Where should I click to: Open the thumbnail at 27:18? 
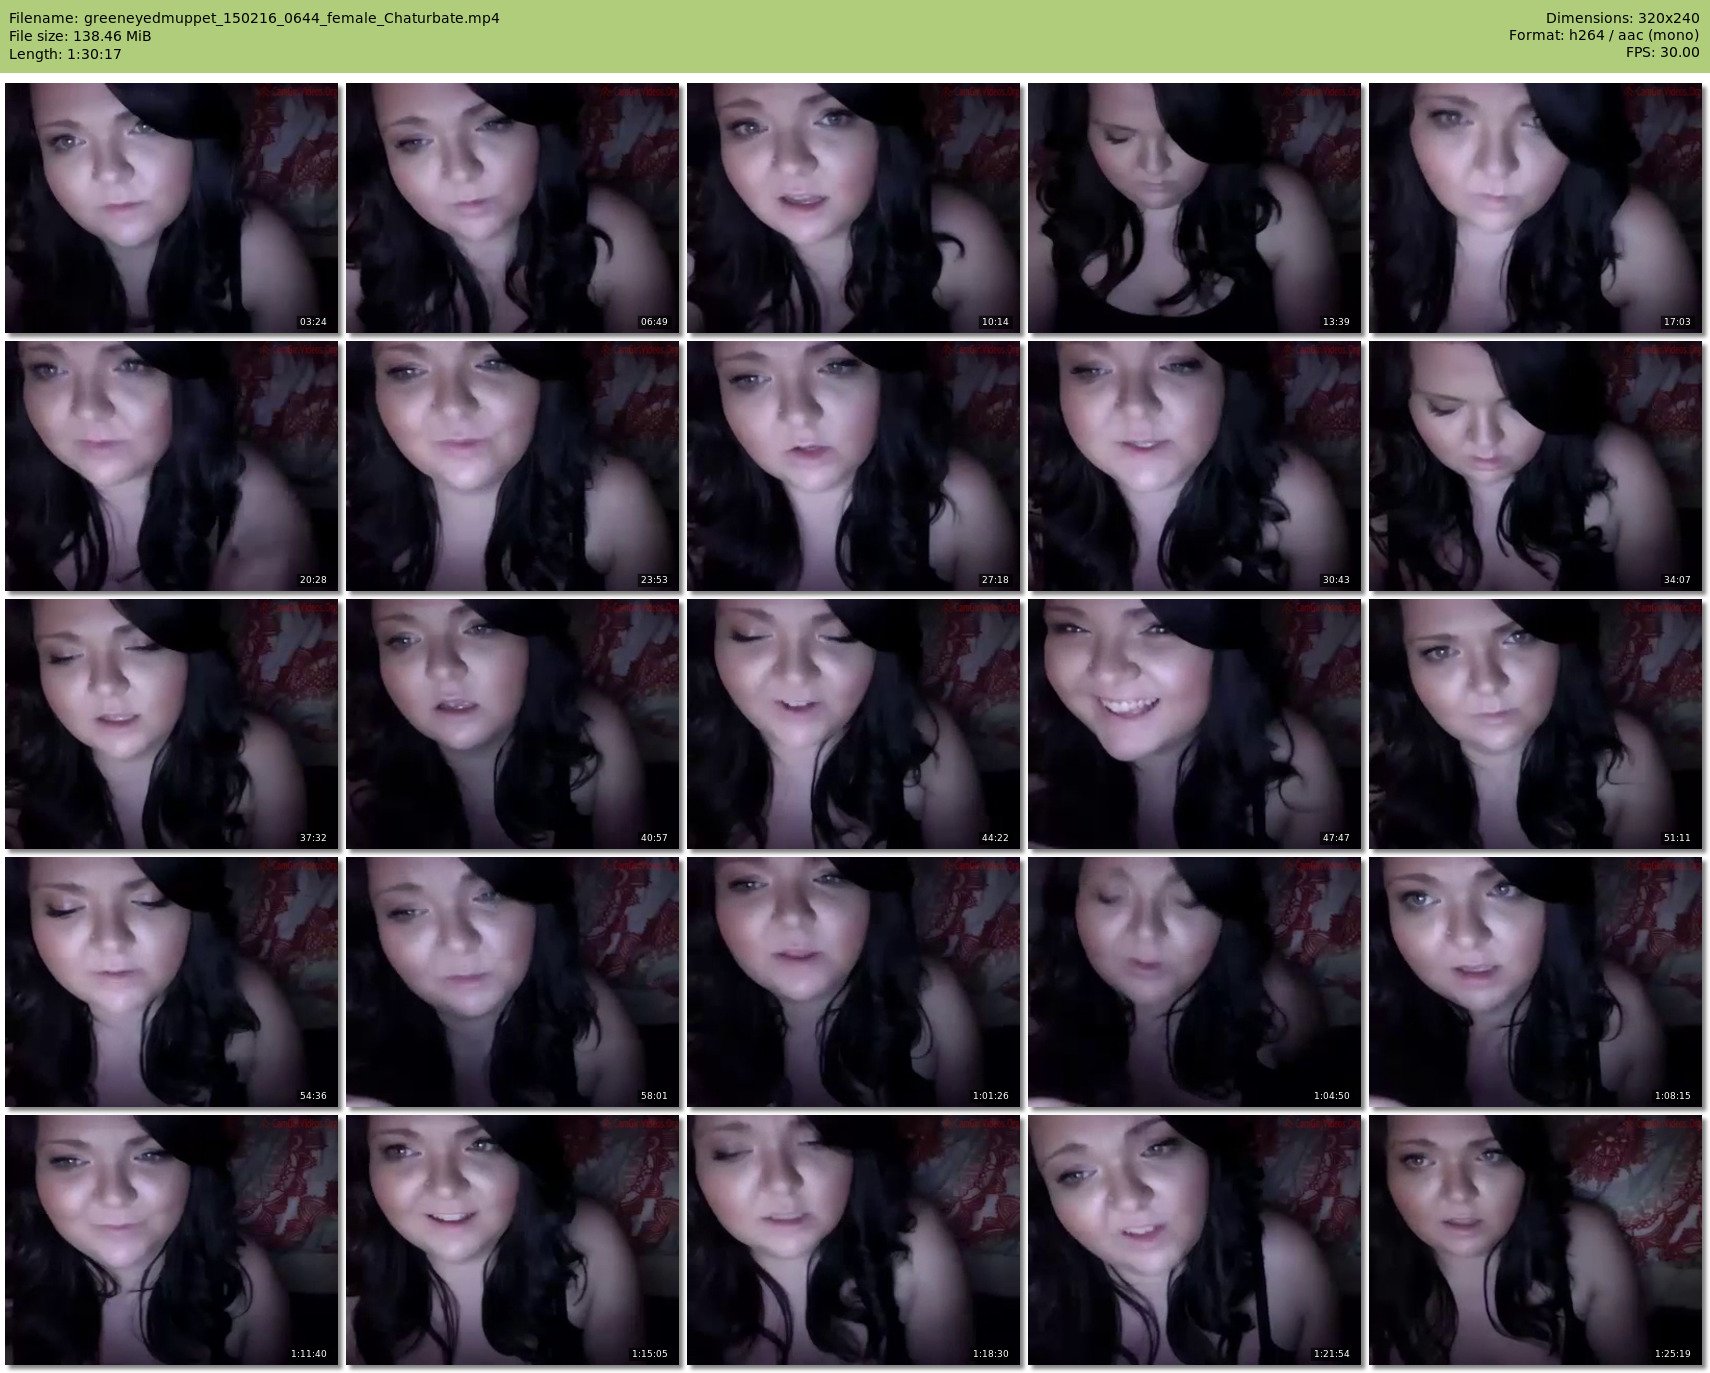(x=853, y=466)
